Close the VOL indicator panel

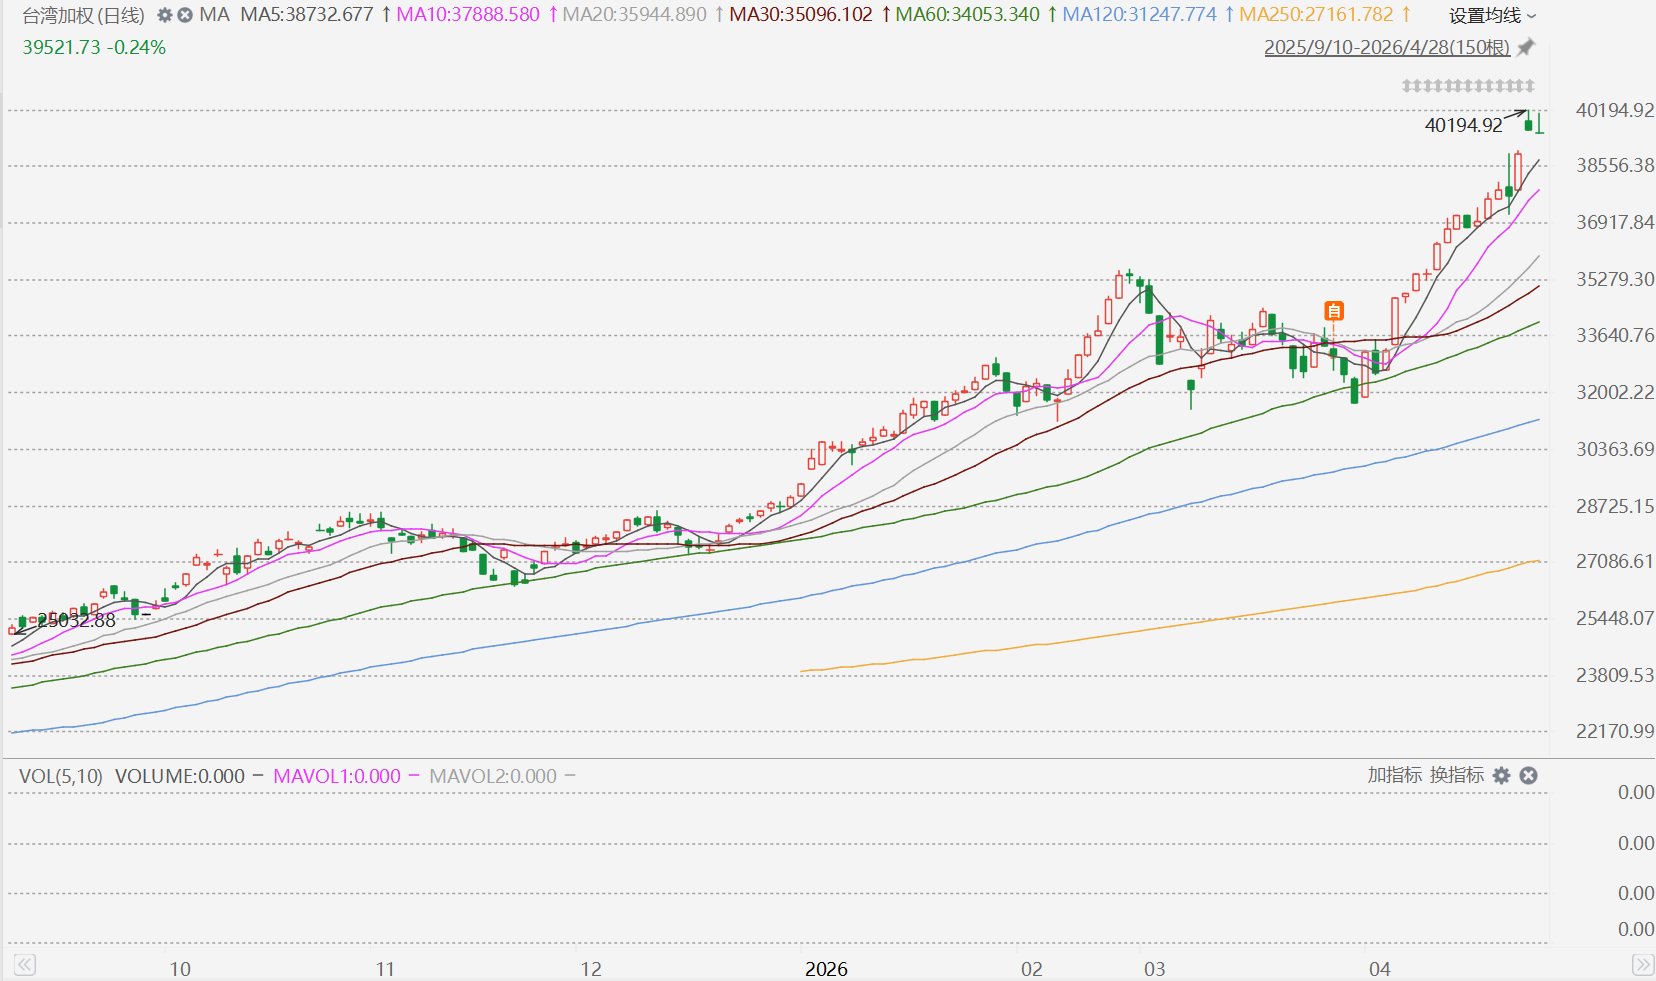tap(1528, 775)
